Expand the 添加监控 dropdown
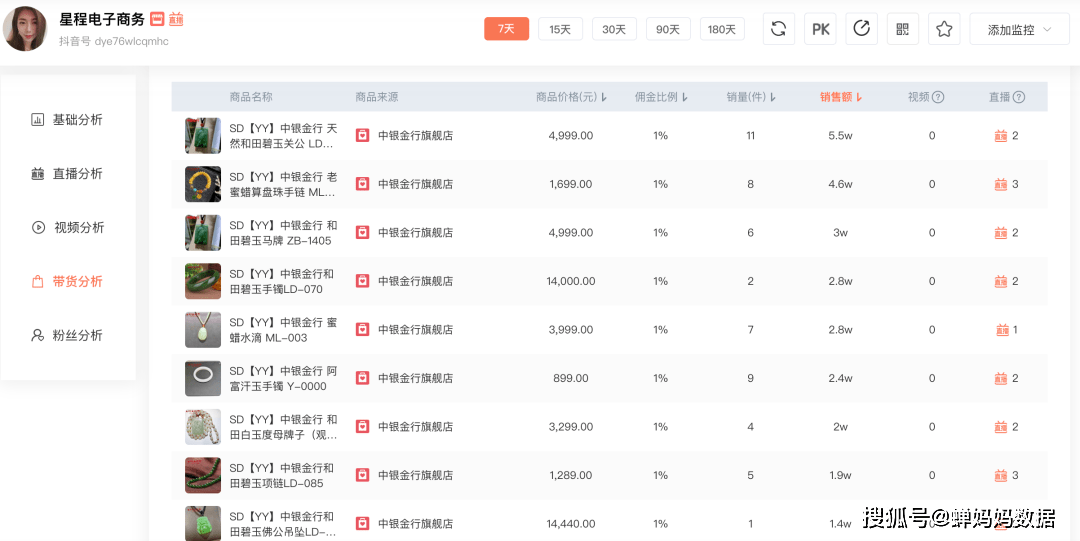The width and height of the screenshot is (1080, 541). [x=1019, y=29]
